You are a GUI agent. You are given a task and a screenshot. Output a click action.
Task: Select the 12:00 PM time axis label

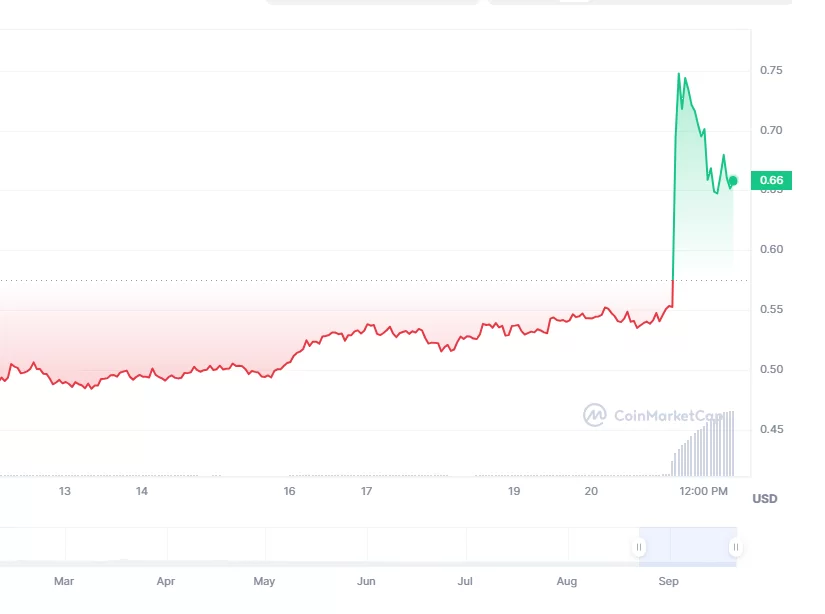702,491
